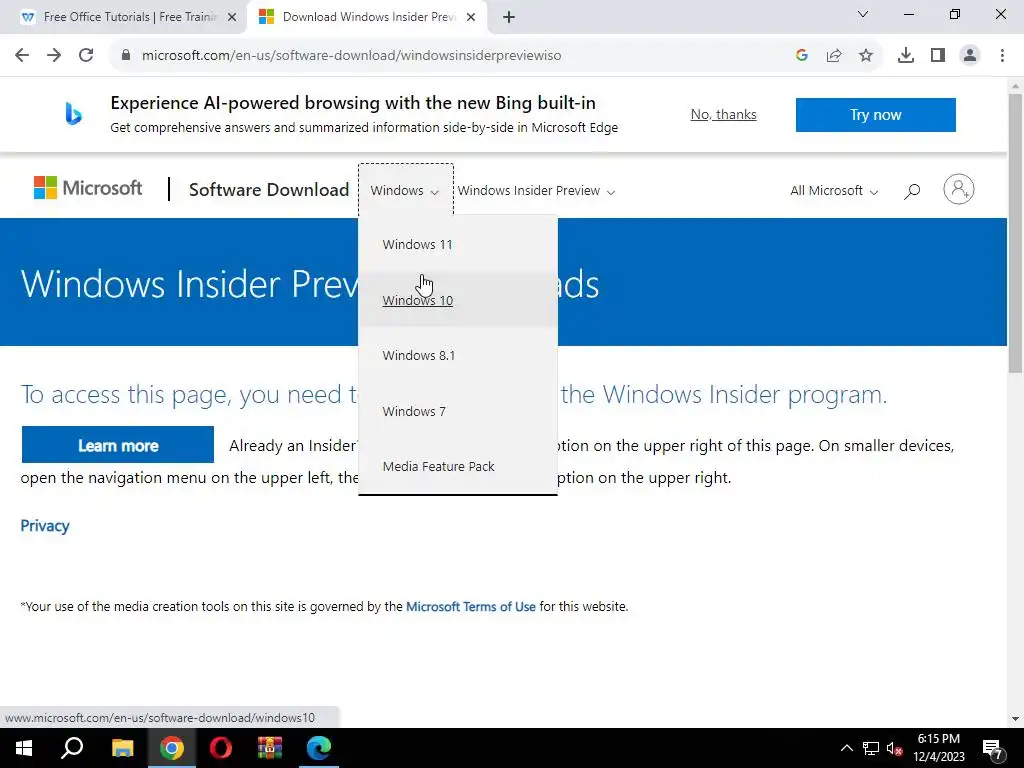Open site search magnifier icon
Image resolution: width=1024 pixels, height=768 pixels.
click(x=912, y=191)
